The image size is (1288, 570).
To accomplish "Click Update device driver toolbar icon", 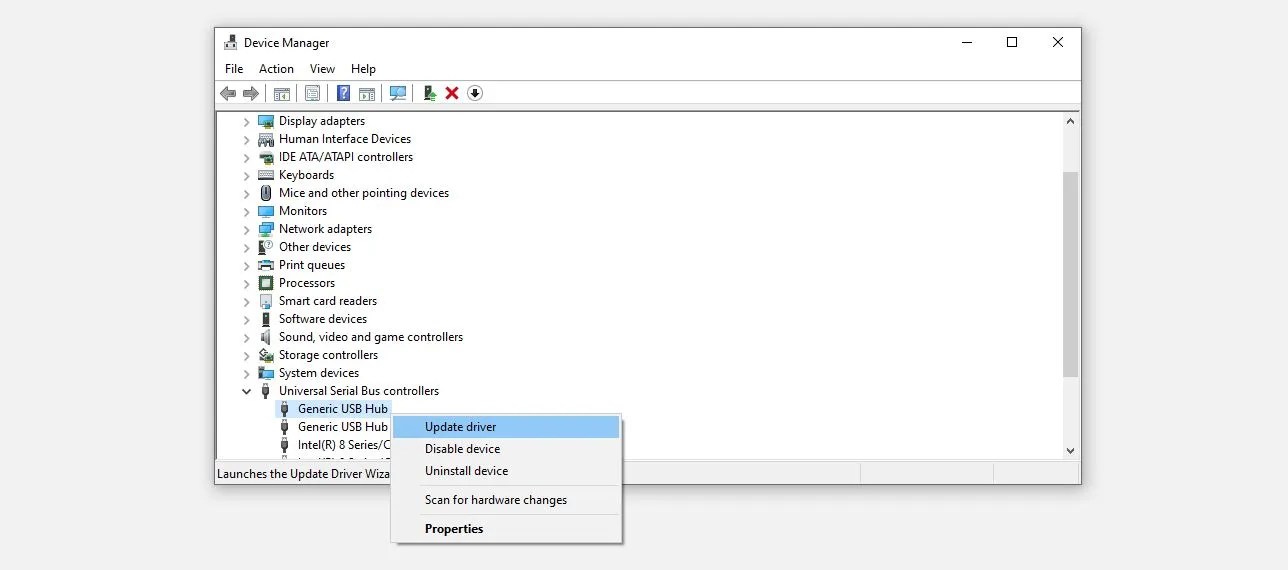I will click(x=429, y=93).
